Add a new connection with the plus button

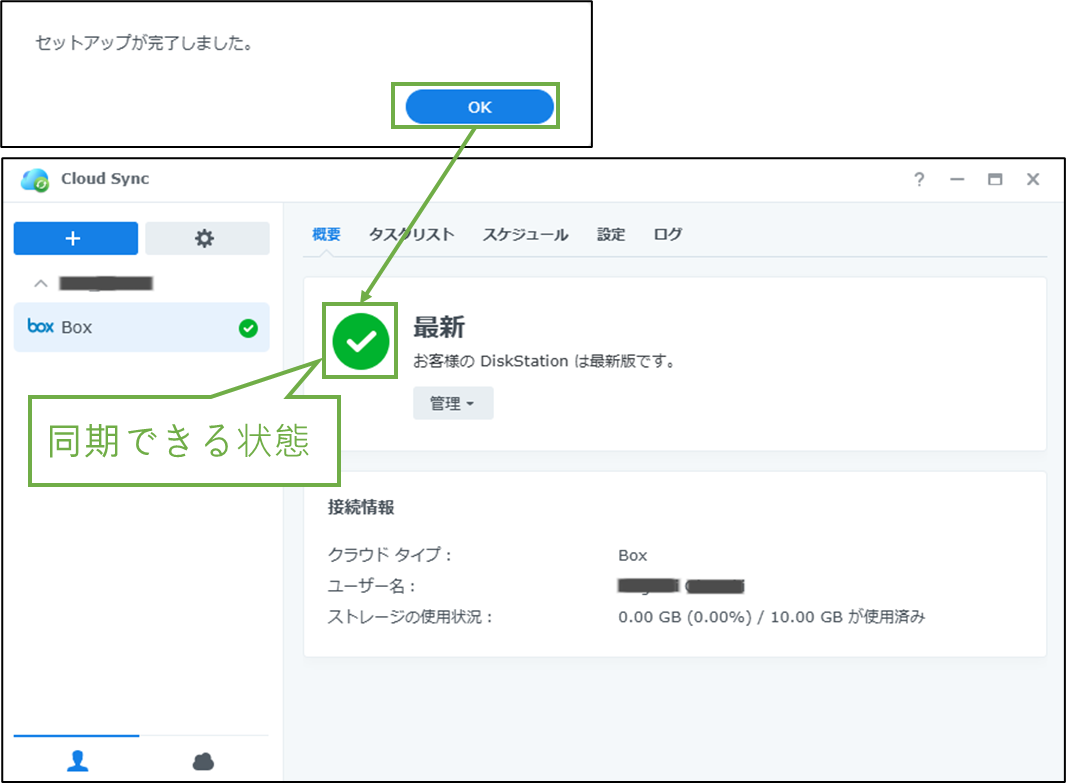(x=75, y=238)
